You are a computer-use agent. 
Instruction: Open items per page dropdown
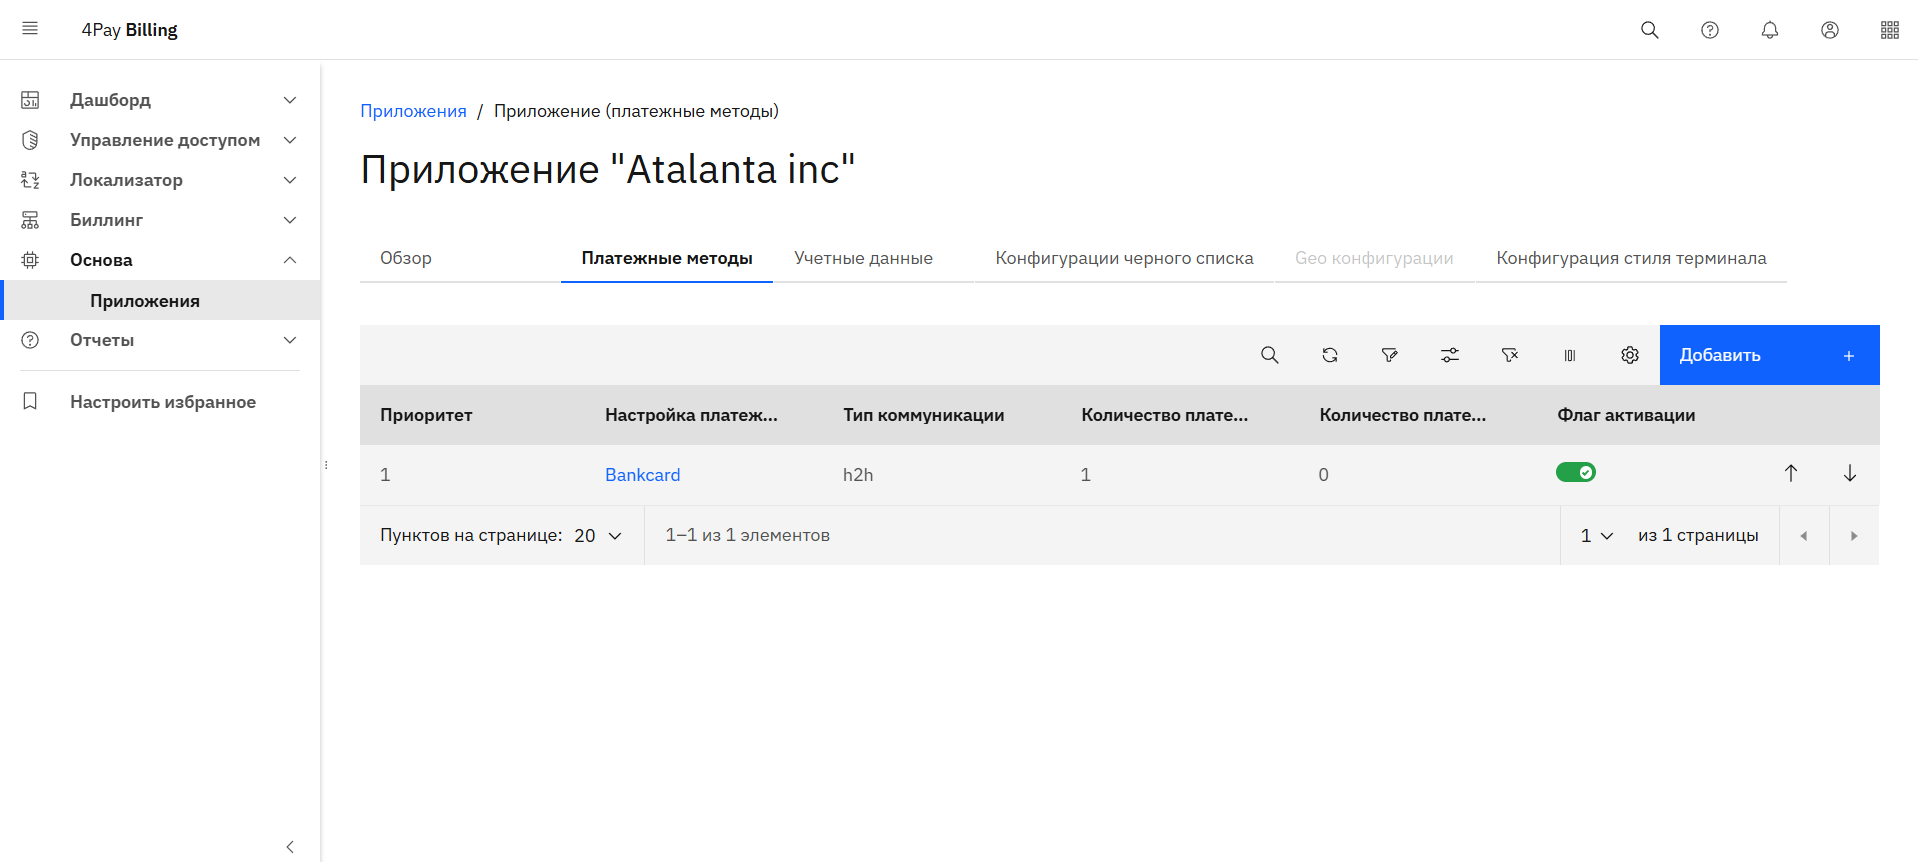(x=598, y=536)
